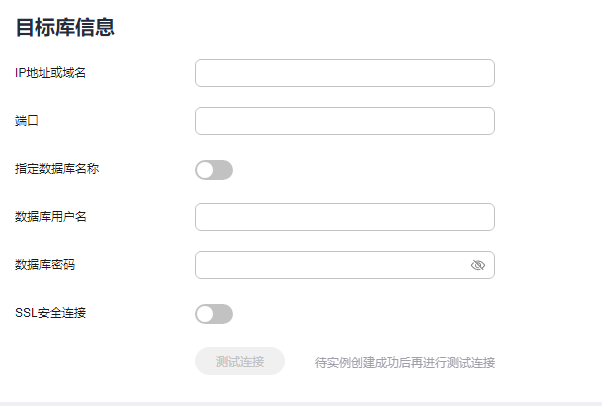Select the 指定数据库名称 label text
Image resolution: width=602 pixels, height=406 pixels.
(x=57, y=169)
